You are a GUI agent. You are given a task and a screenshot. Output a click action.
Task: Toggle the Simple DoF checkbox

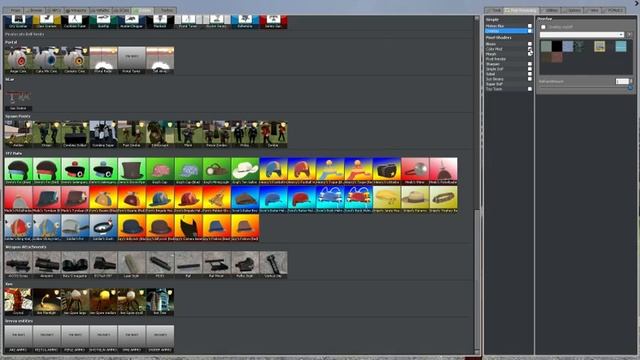530,69
